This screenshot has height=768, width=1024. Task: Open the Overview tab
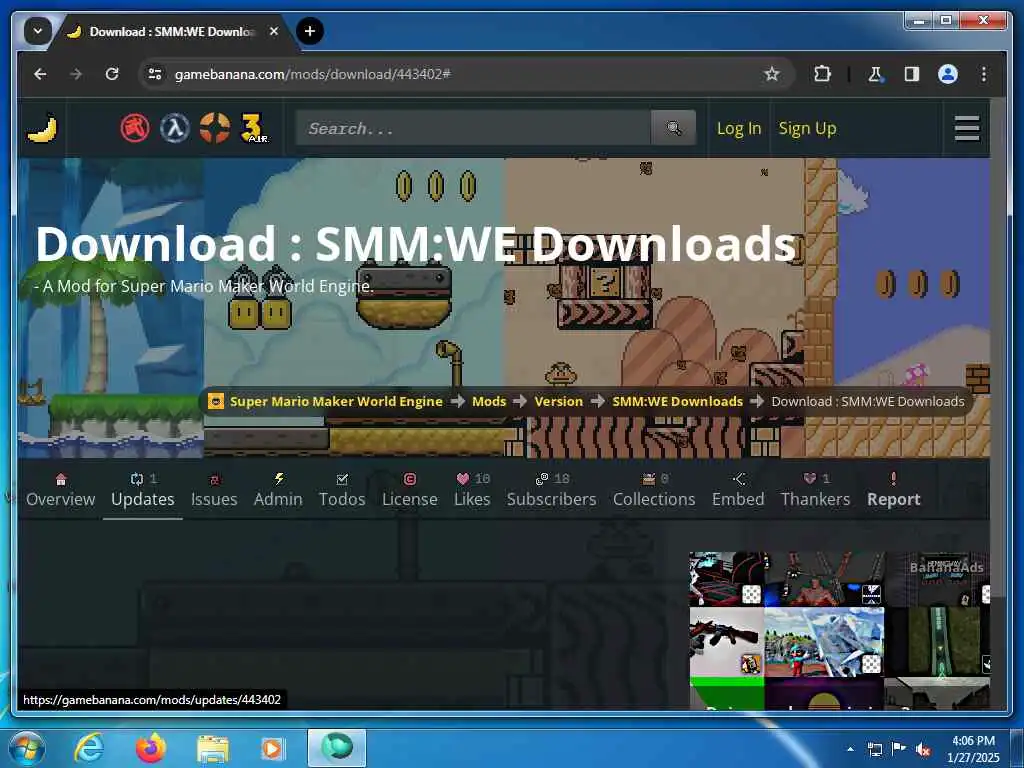pyautogui.click(x=61, y=490)
